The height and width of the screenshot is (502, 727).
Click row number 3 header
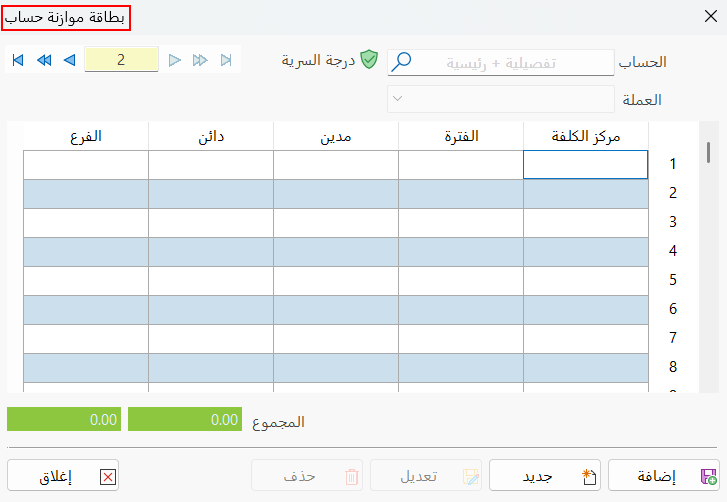pyautogui.click(x=673, y=222)
